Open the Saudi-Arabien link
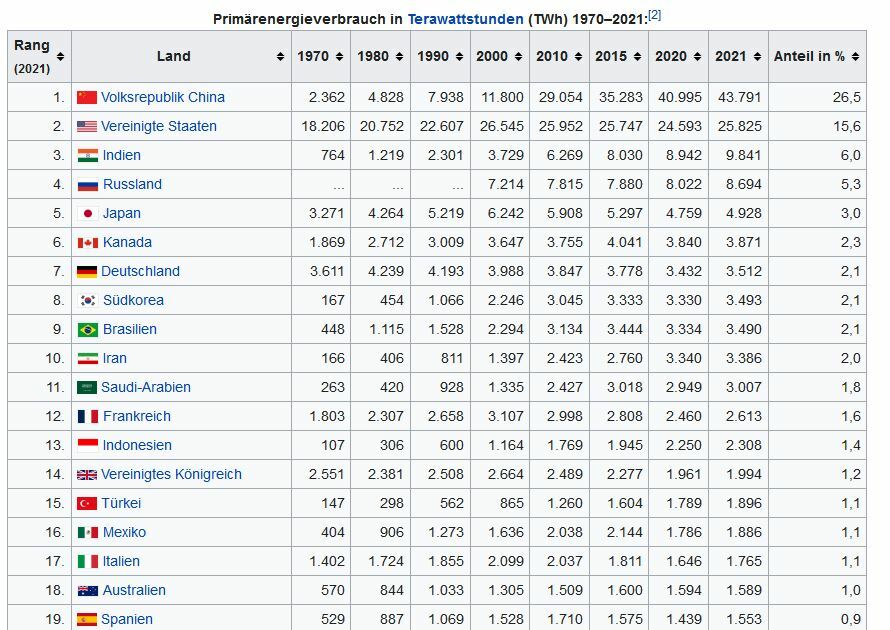The width and height of the screenshot is (890, 630). pyautogui.click(x=146, y=387)
